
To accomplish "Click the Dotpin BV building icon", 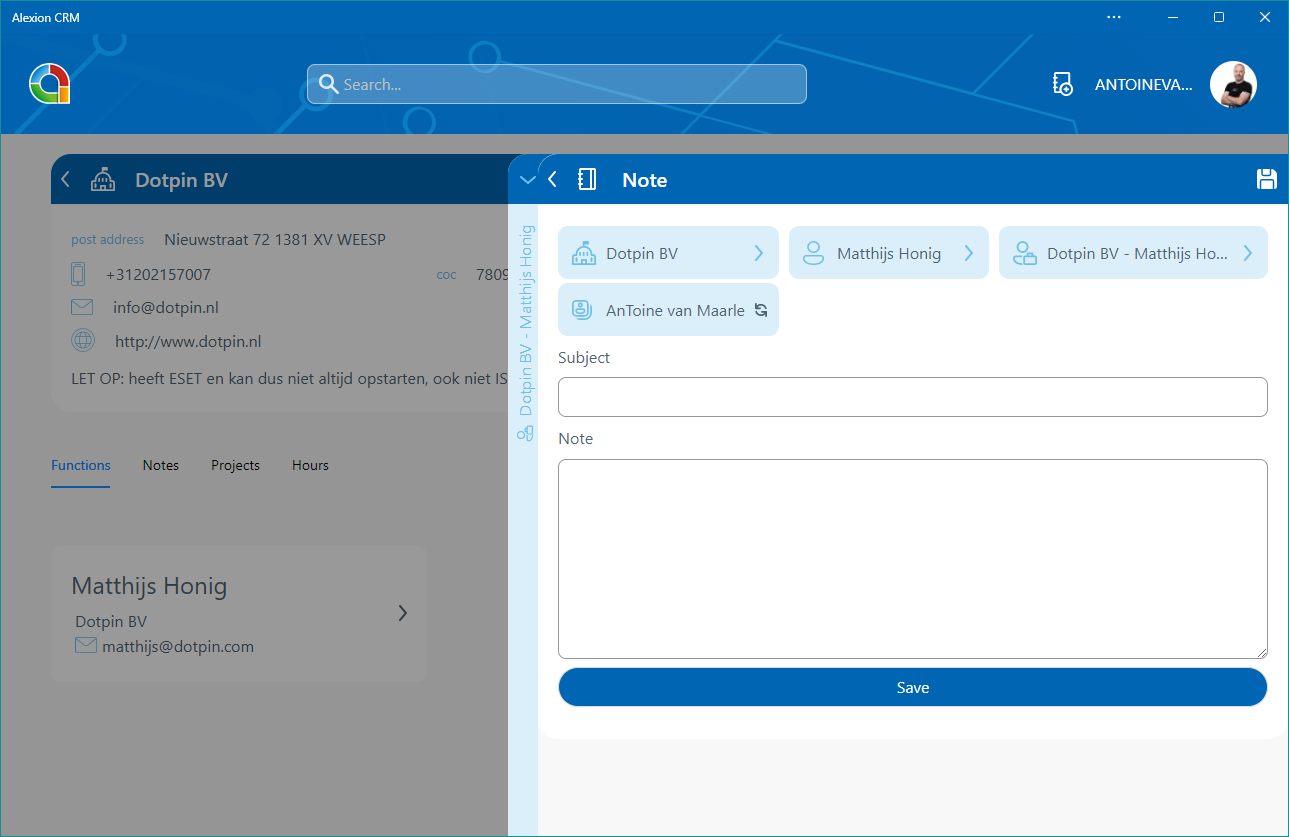I will (103, 180).
